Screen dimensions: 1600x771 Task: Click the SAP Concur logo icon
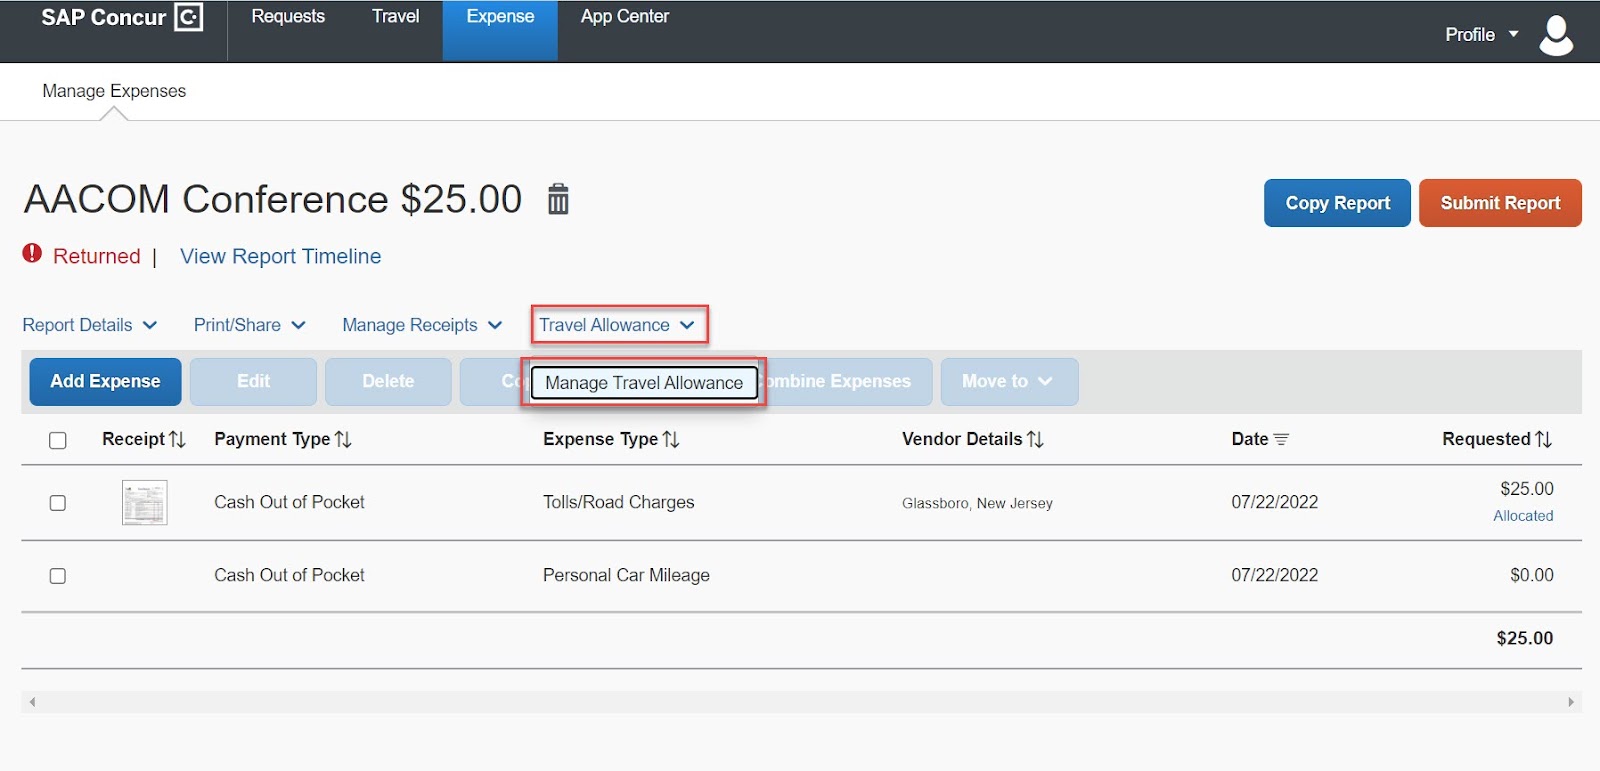click(x=189, y=17)
